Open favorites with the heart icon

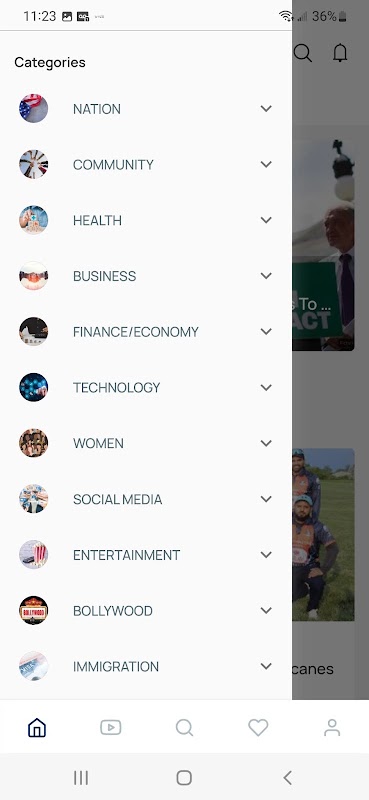click(x=258, y=727)
